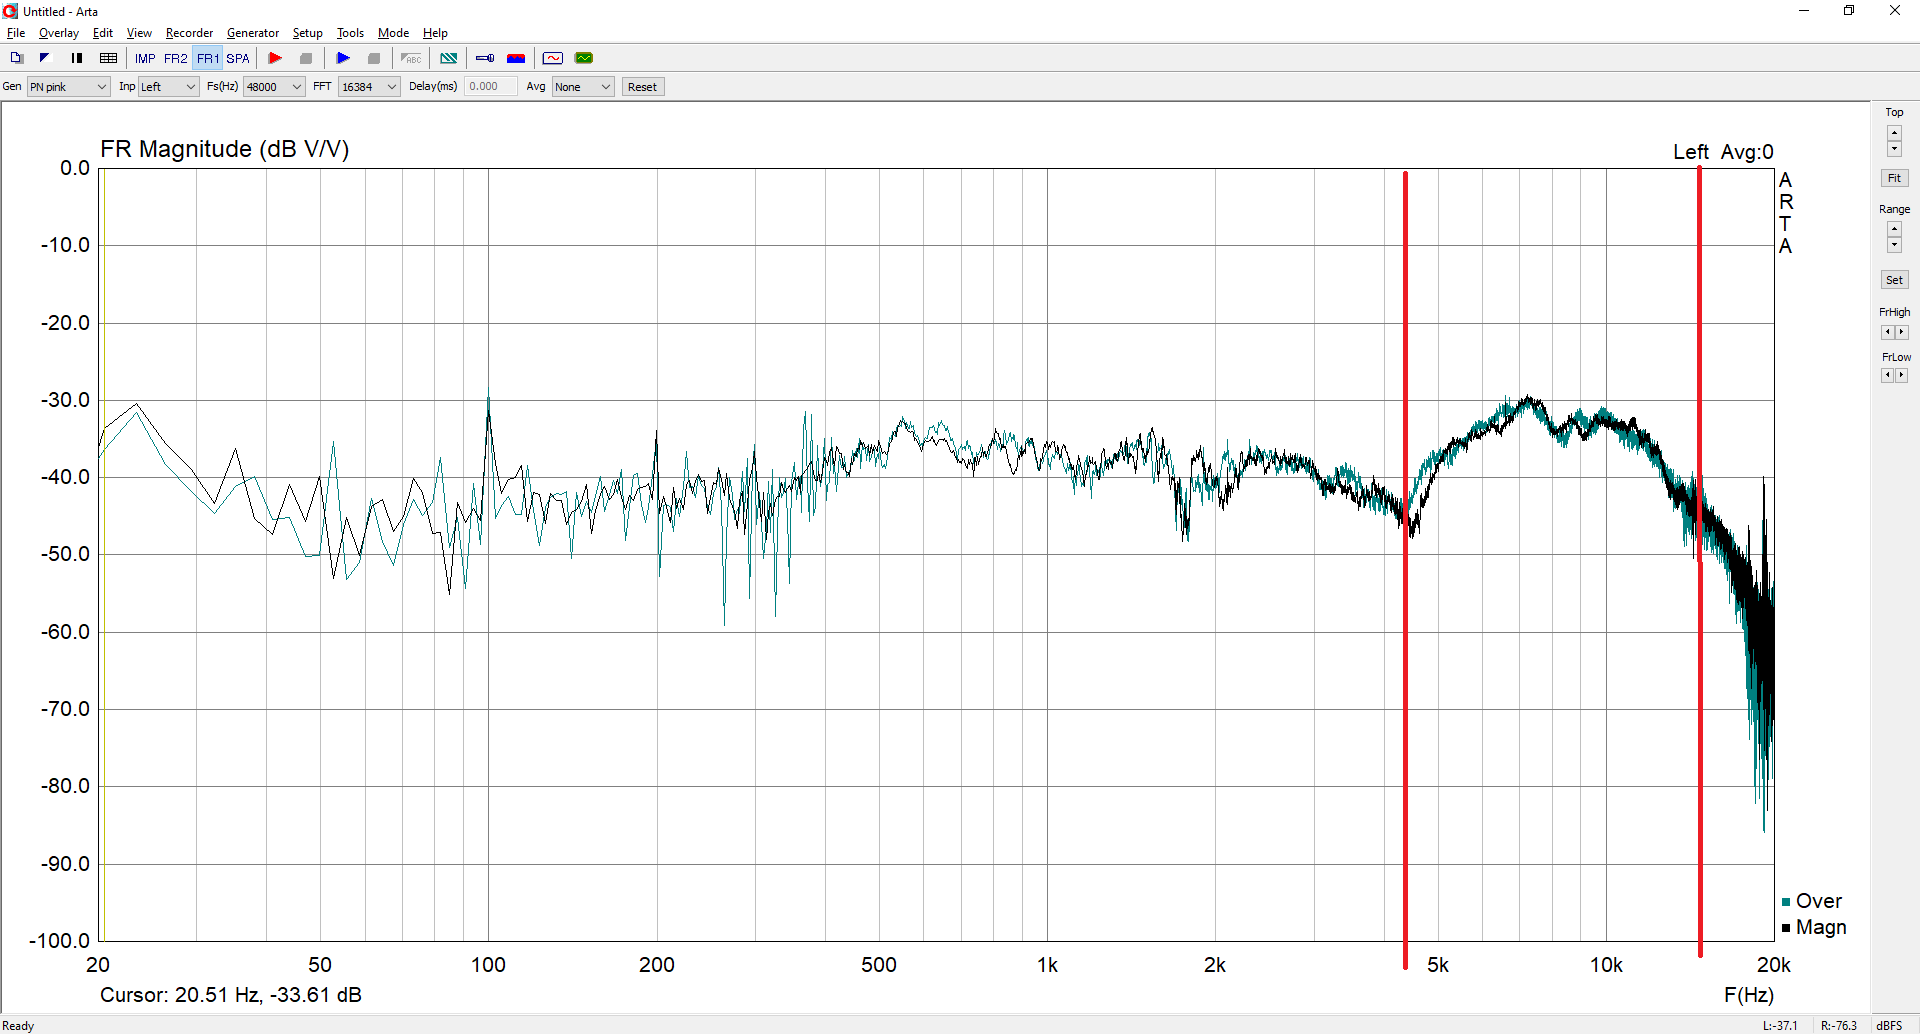Click the red sine wave window icon
The height and width of the screenshot is (1034, 1920).
[x=553, y=58]
